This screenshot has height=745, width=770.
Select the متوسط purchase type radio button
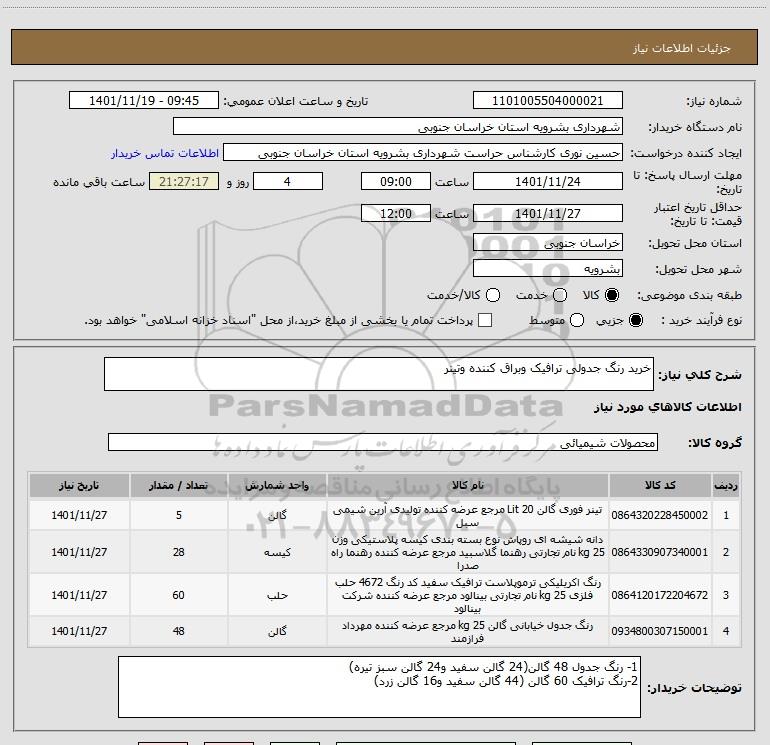tap(577, 320)
